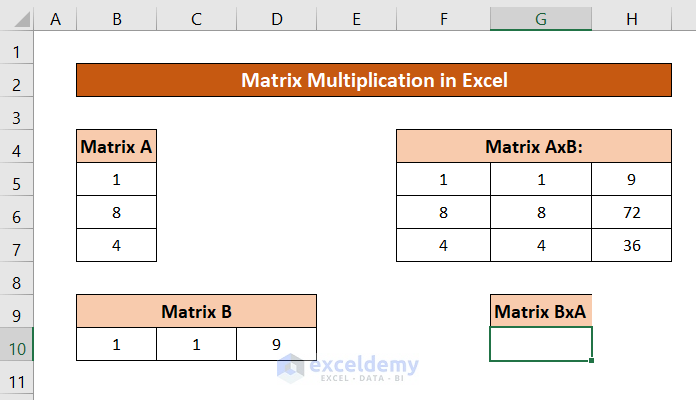This screenshot has height=400, width=696.
Task: Click the Matrix AxB: header cell
Action: [x=534, y=147]
